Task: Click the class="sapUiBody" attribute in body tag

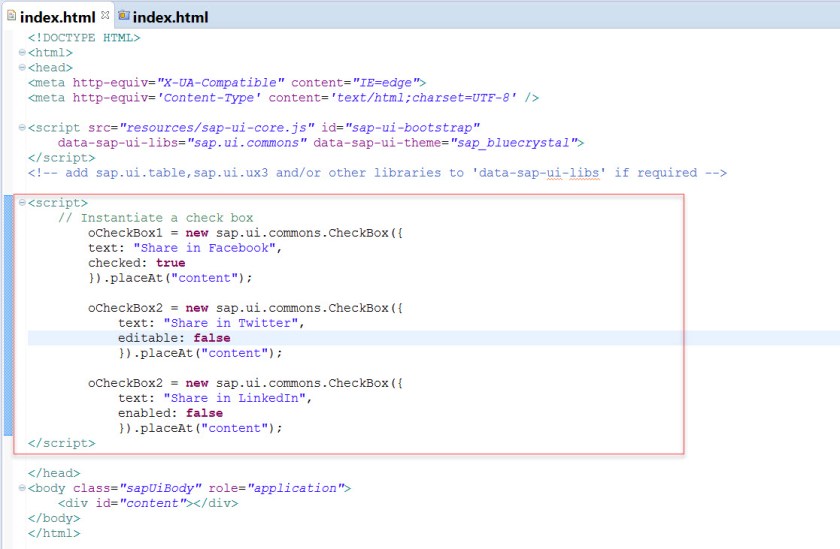Action: pos(137,488)
